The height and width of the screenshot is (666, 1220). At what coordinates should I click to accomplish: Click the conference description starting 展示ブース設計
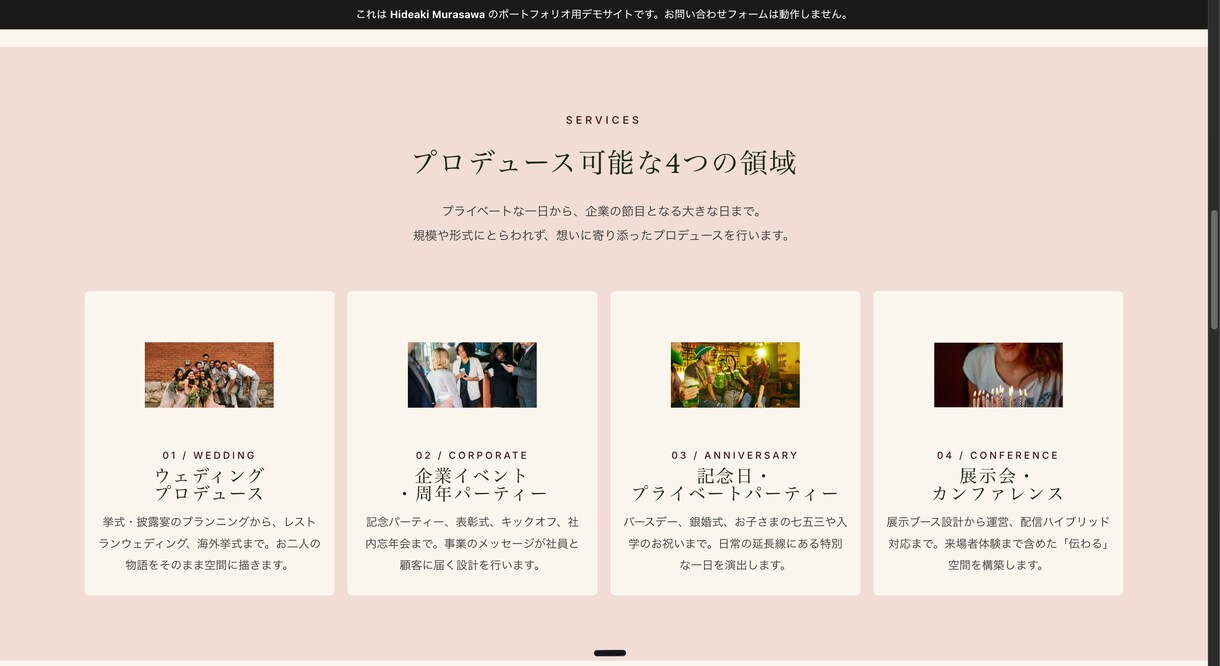(998, 543)
